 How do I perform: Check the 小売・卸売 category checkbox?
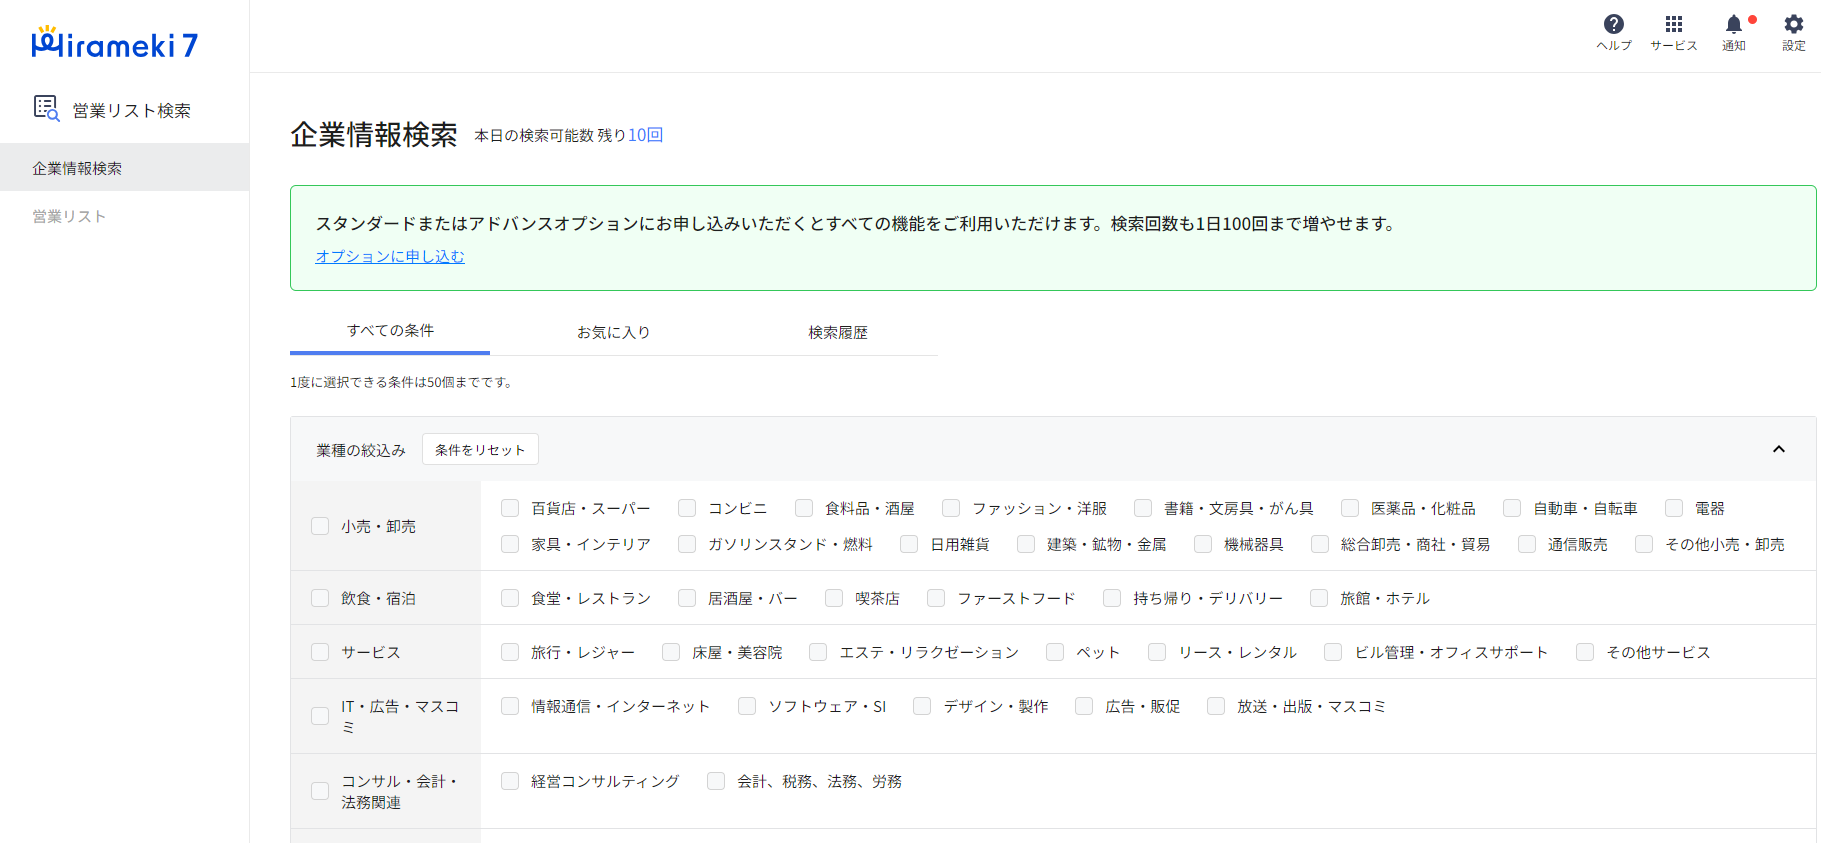point(320,526)
